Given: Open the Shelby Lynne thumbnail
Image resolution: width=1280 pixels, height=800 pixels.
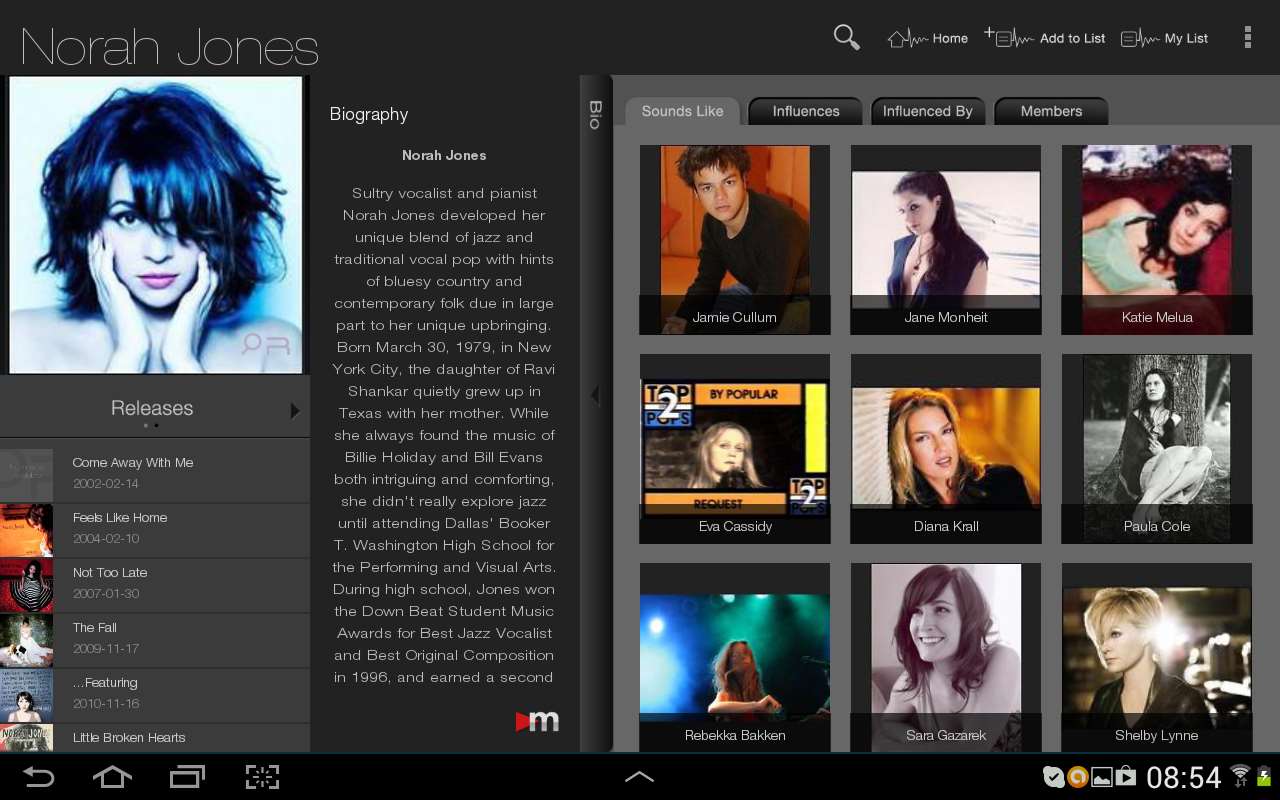Looking at the screenshot, I should [x=1156, y=650].
